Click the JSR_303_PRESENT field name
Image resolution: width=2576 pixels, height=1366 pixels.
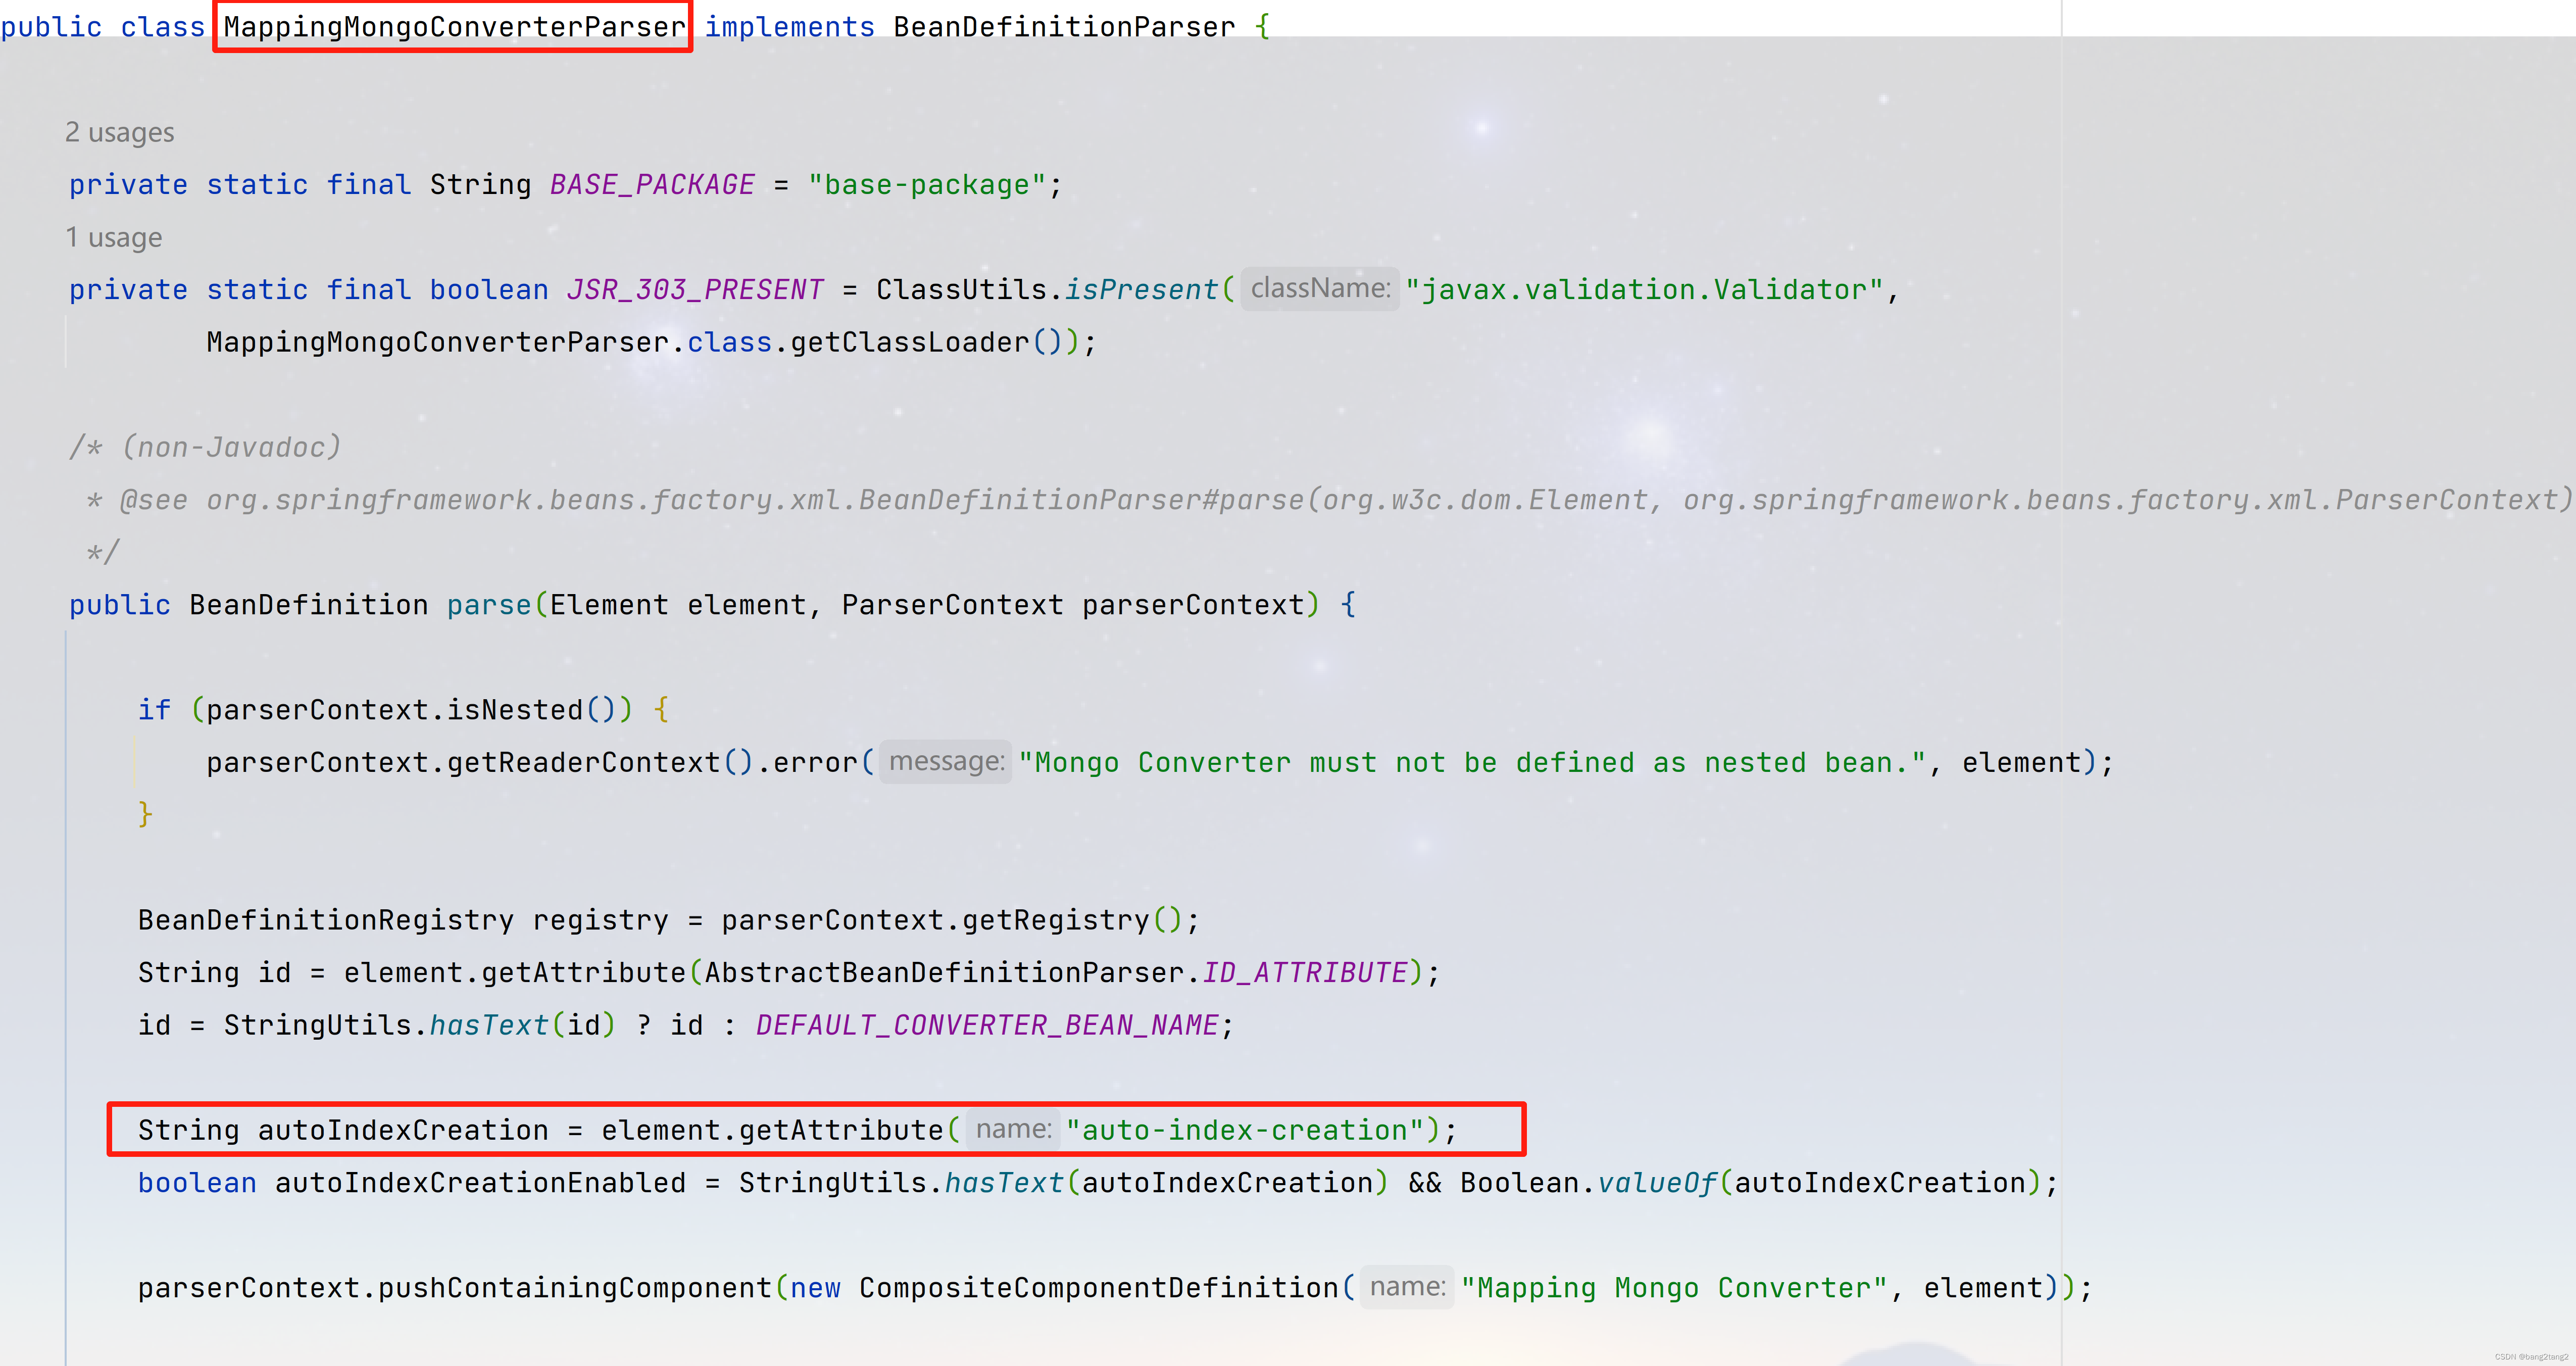pyautogui.click(x=695, y=290)
